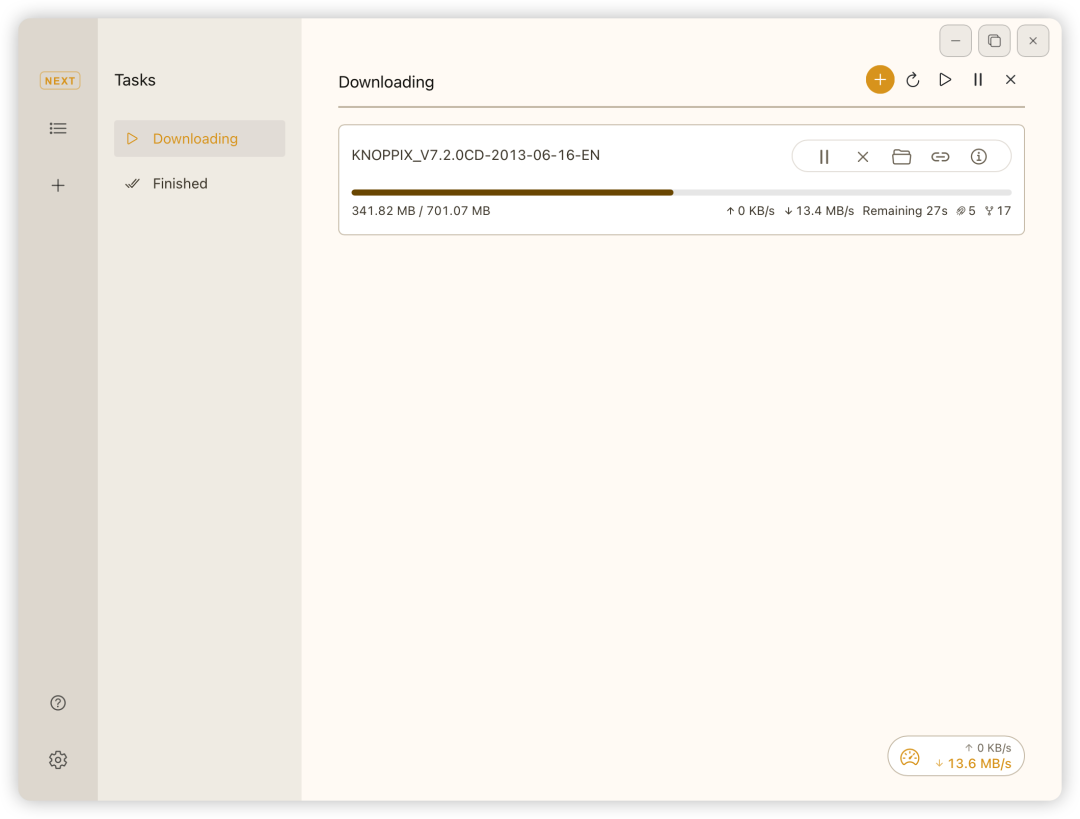Open preferences via the gear icon
The width and height of the screenshot is (1080, 819).
pos(58,760)
